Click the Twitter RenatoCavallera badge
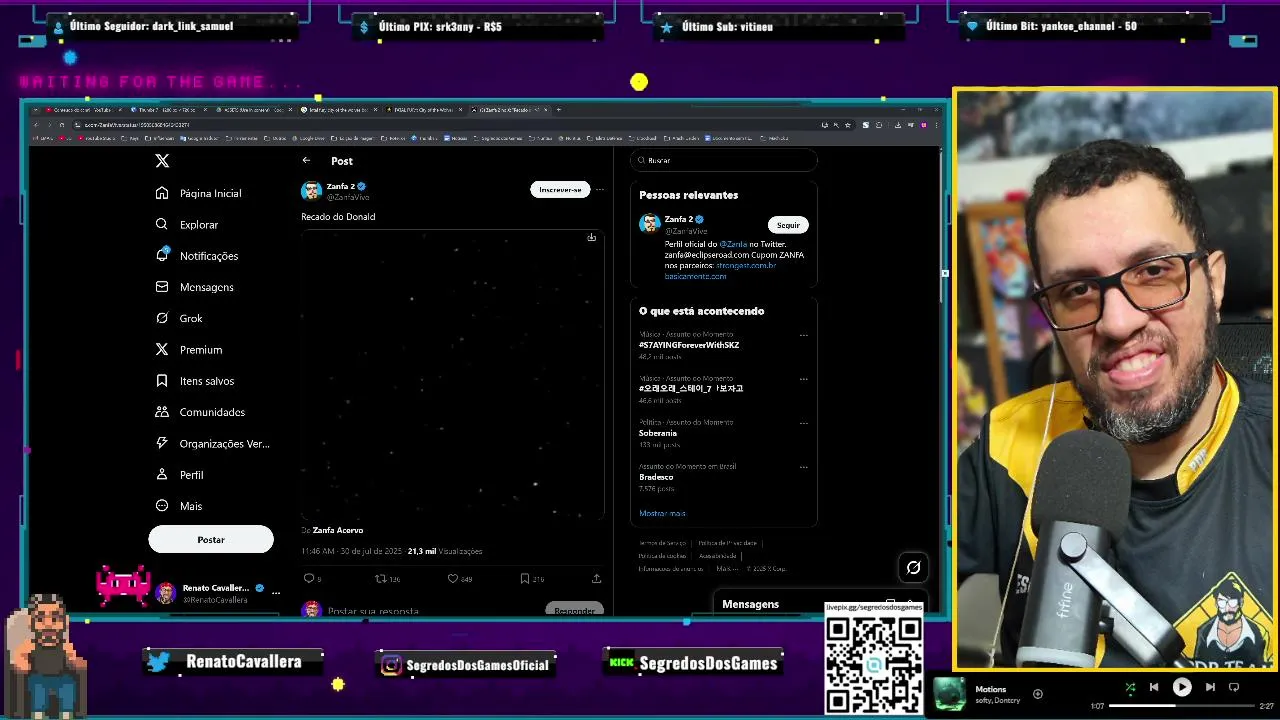Viewport: 1280px width, 720px height. coord(233,661)
